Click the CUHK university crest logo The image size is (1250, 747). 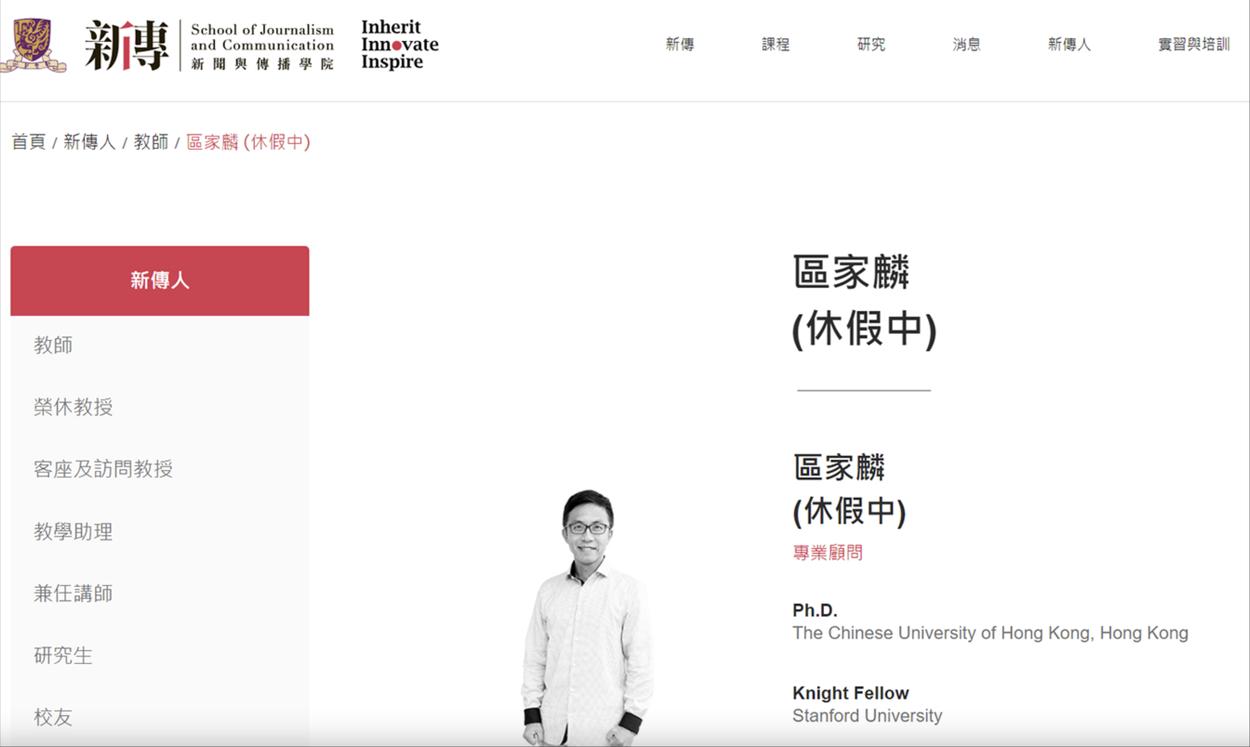click(x=33, y=45)
